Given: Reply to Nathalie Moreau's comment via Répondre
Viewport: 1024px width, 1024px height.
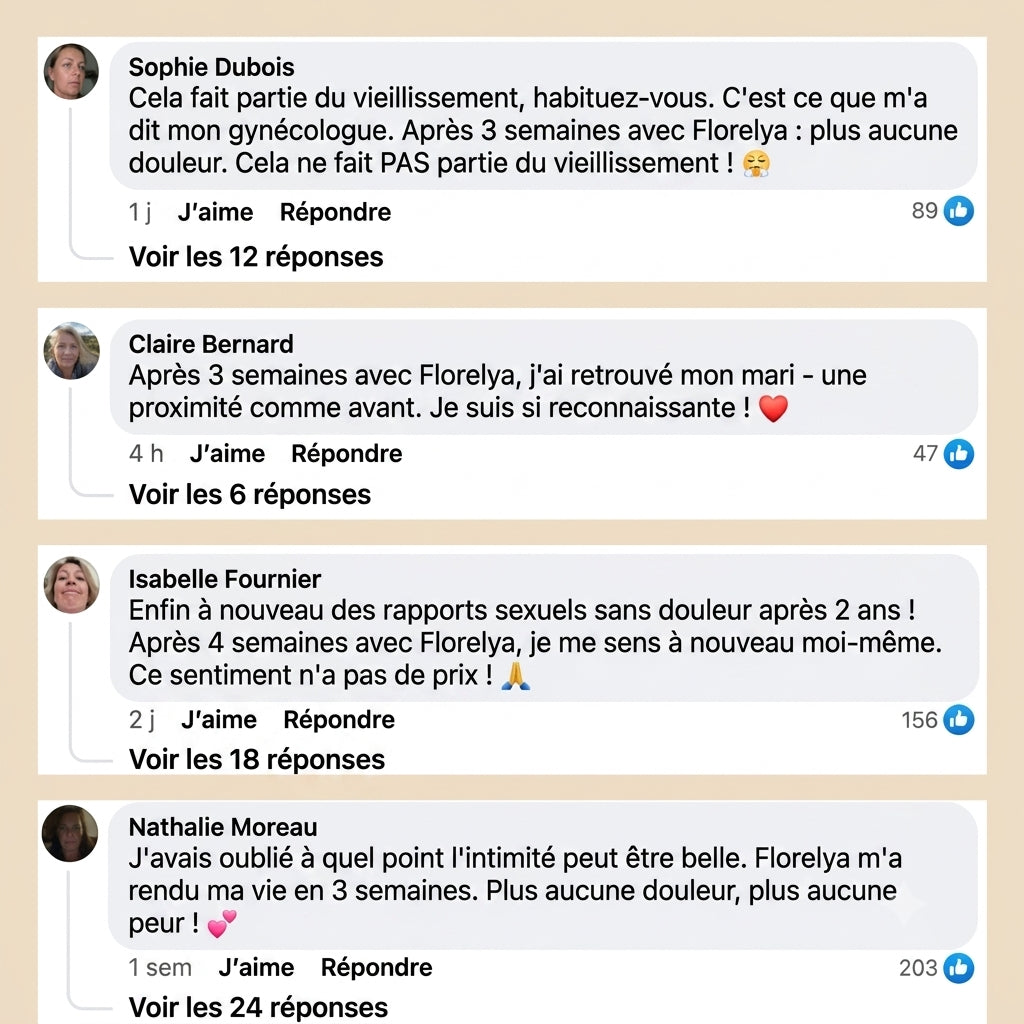Looking at the screenshot, I should (377, 967).
